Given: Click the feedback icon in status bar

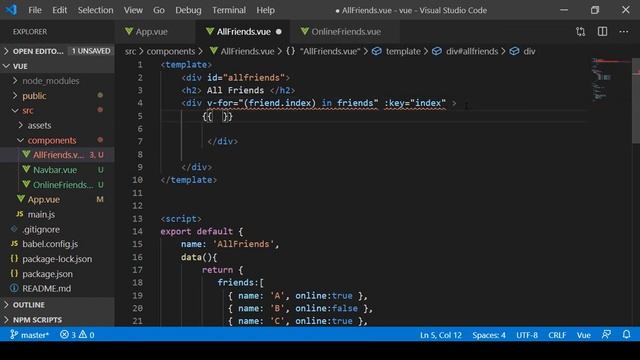Looking at the screenshot, I should 606,335.
